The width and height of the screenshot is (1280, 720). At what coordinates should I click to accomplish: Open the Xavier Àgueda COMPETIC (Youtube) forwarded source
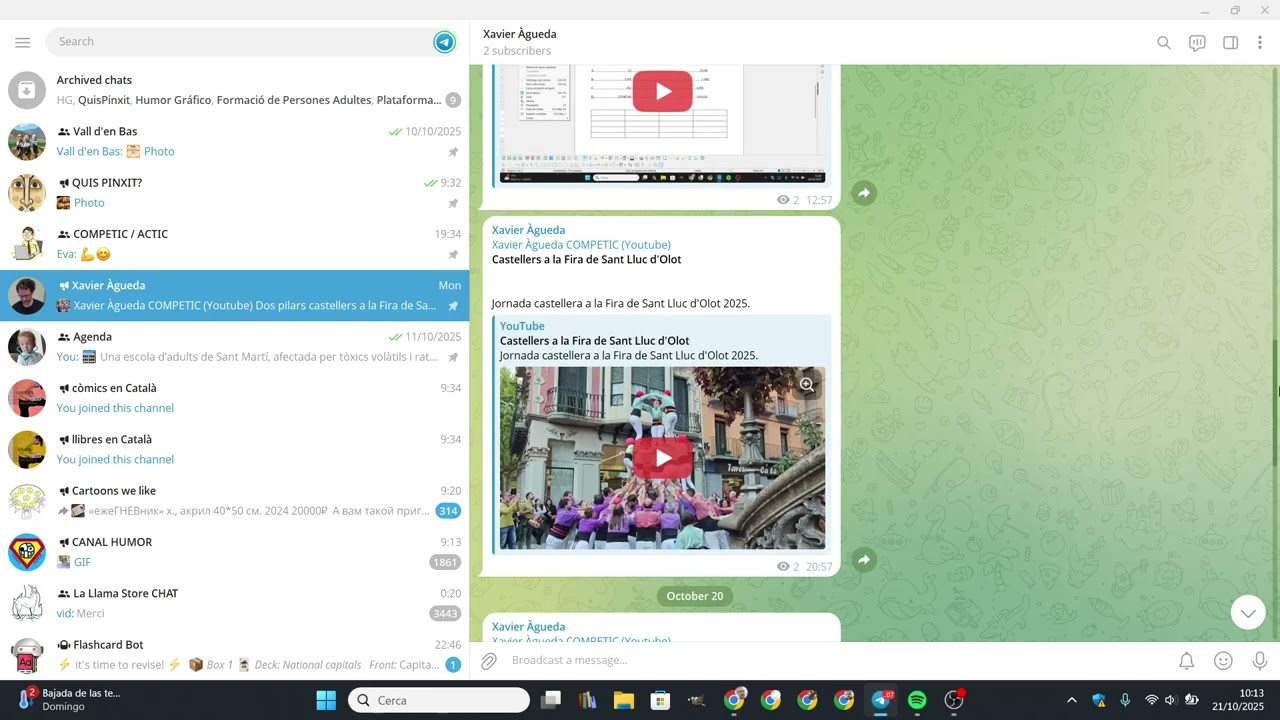(x=581, y=245)
